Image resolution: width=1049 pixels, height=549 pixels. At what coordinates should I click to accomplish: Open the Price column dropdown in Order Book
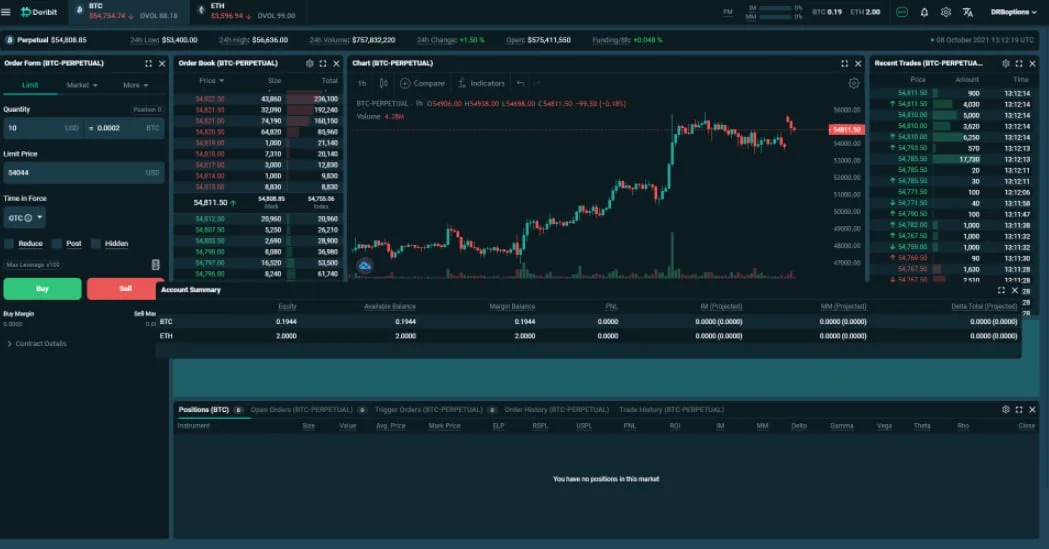[211, 81]
